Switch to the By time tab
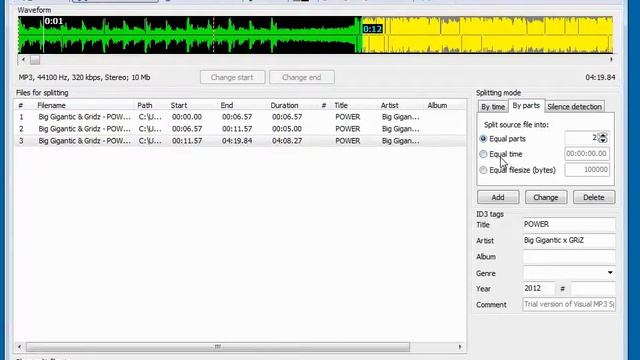This screenshot has height=360, width=640. [x=493, y=107]
